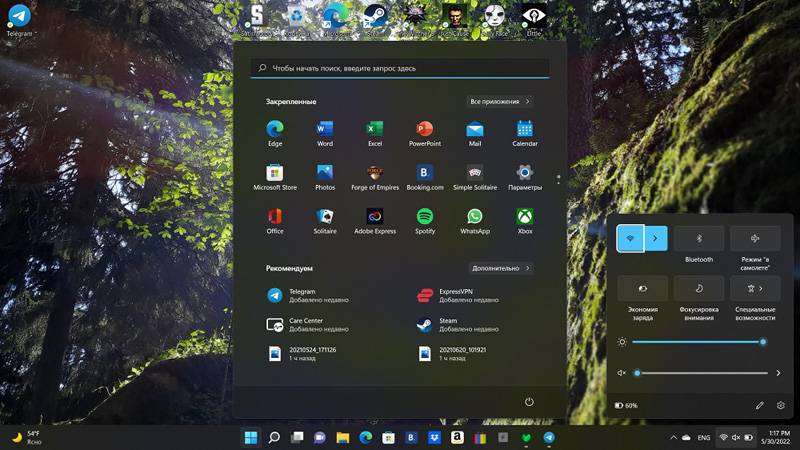The width and height of the screenshot is (800, 450).
Task: Open the Steam desktop shortcut
Action: pyautogui.click(x=375, y=20)
